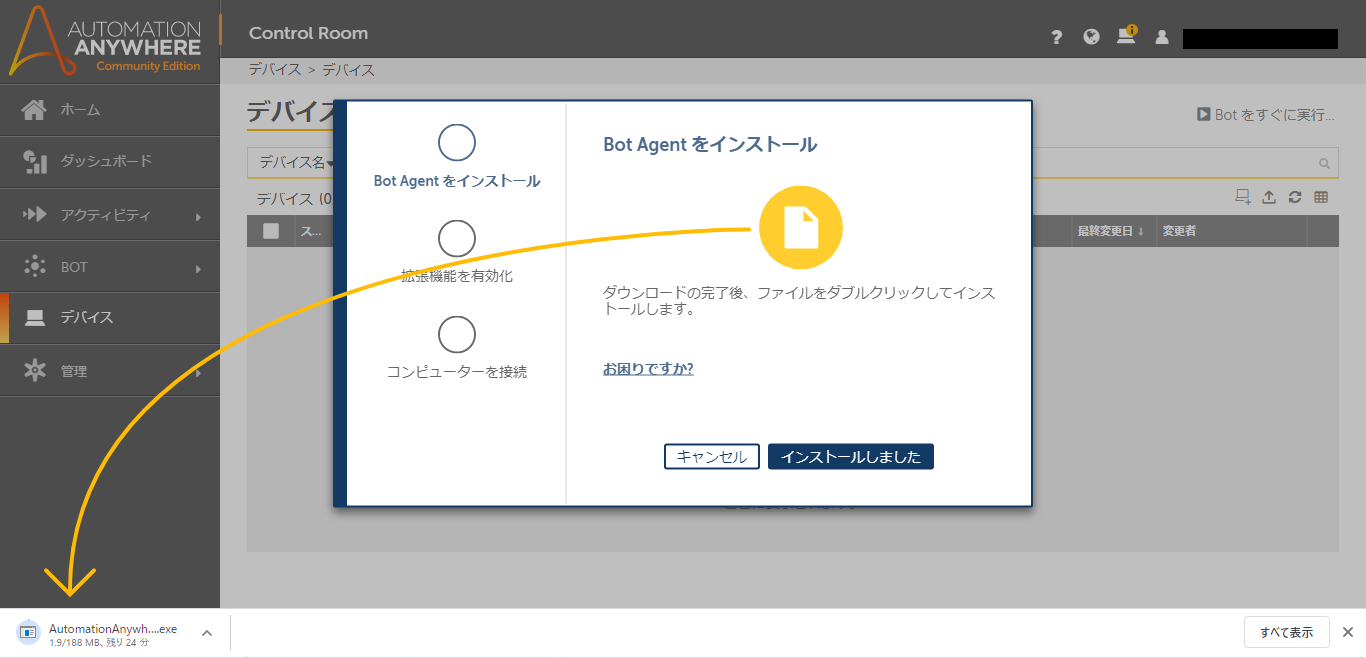This screenshot has height=658, width=1366.
Task: Click Bot をすぐに実行 link
Action: [1266, 115]
